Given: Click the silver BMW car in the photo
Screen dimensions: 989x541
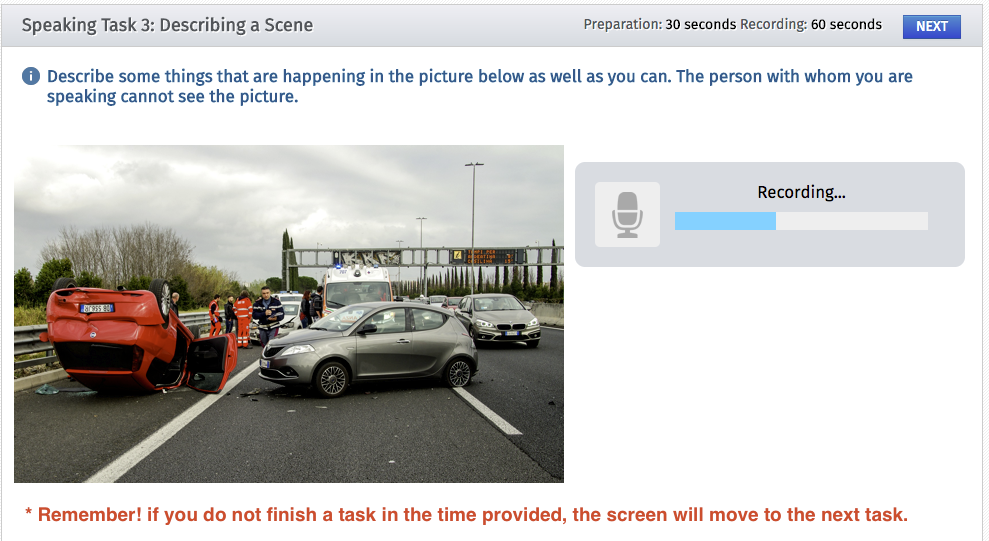Looking at the screenshot, I should [x=498, y=320].
